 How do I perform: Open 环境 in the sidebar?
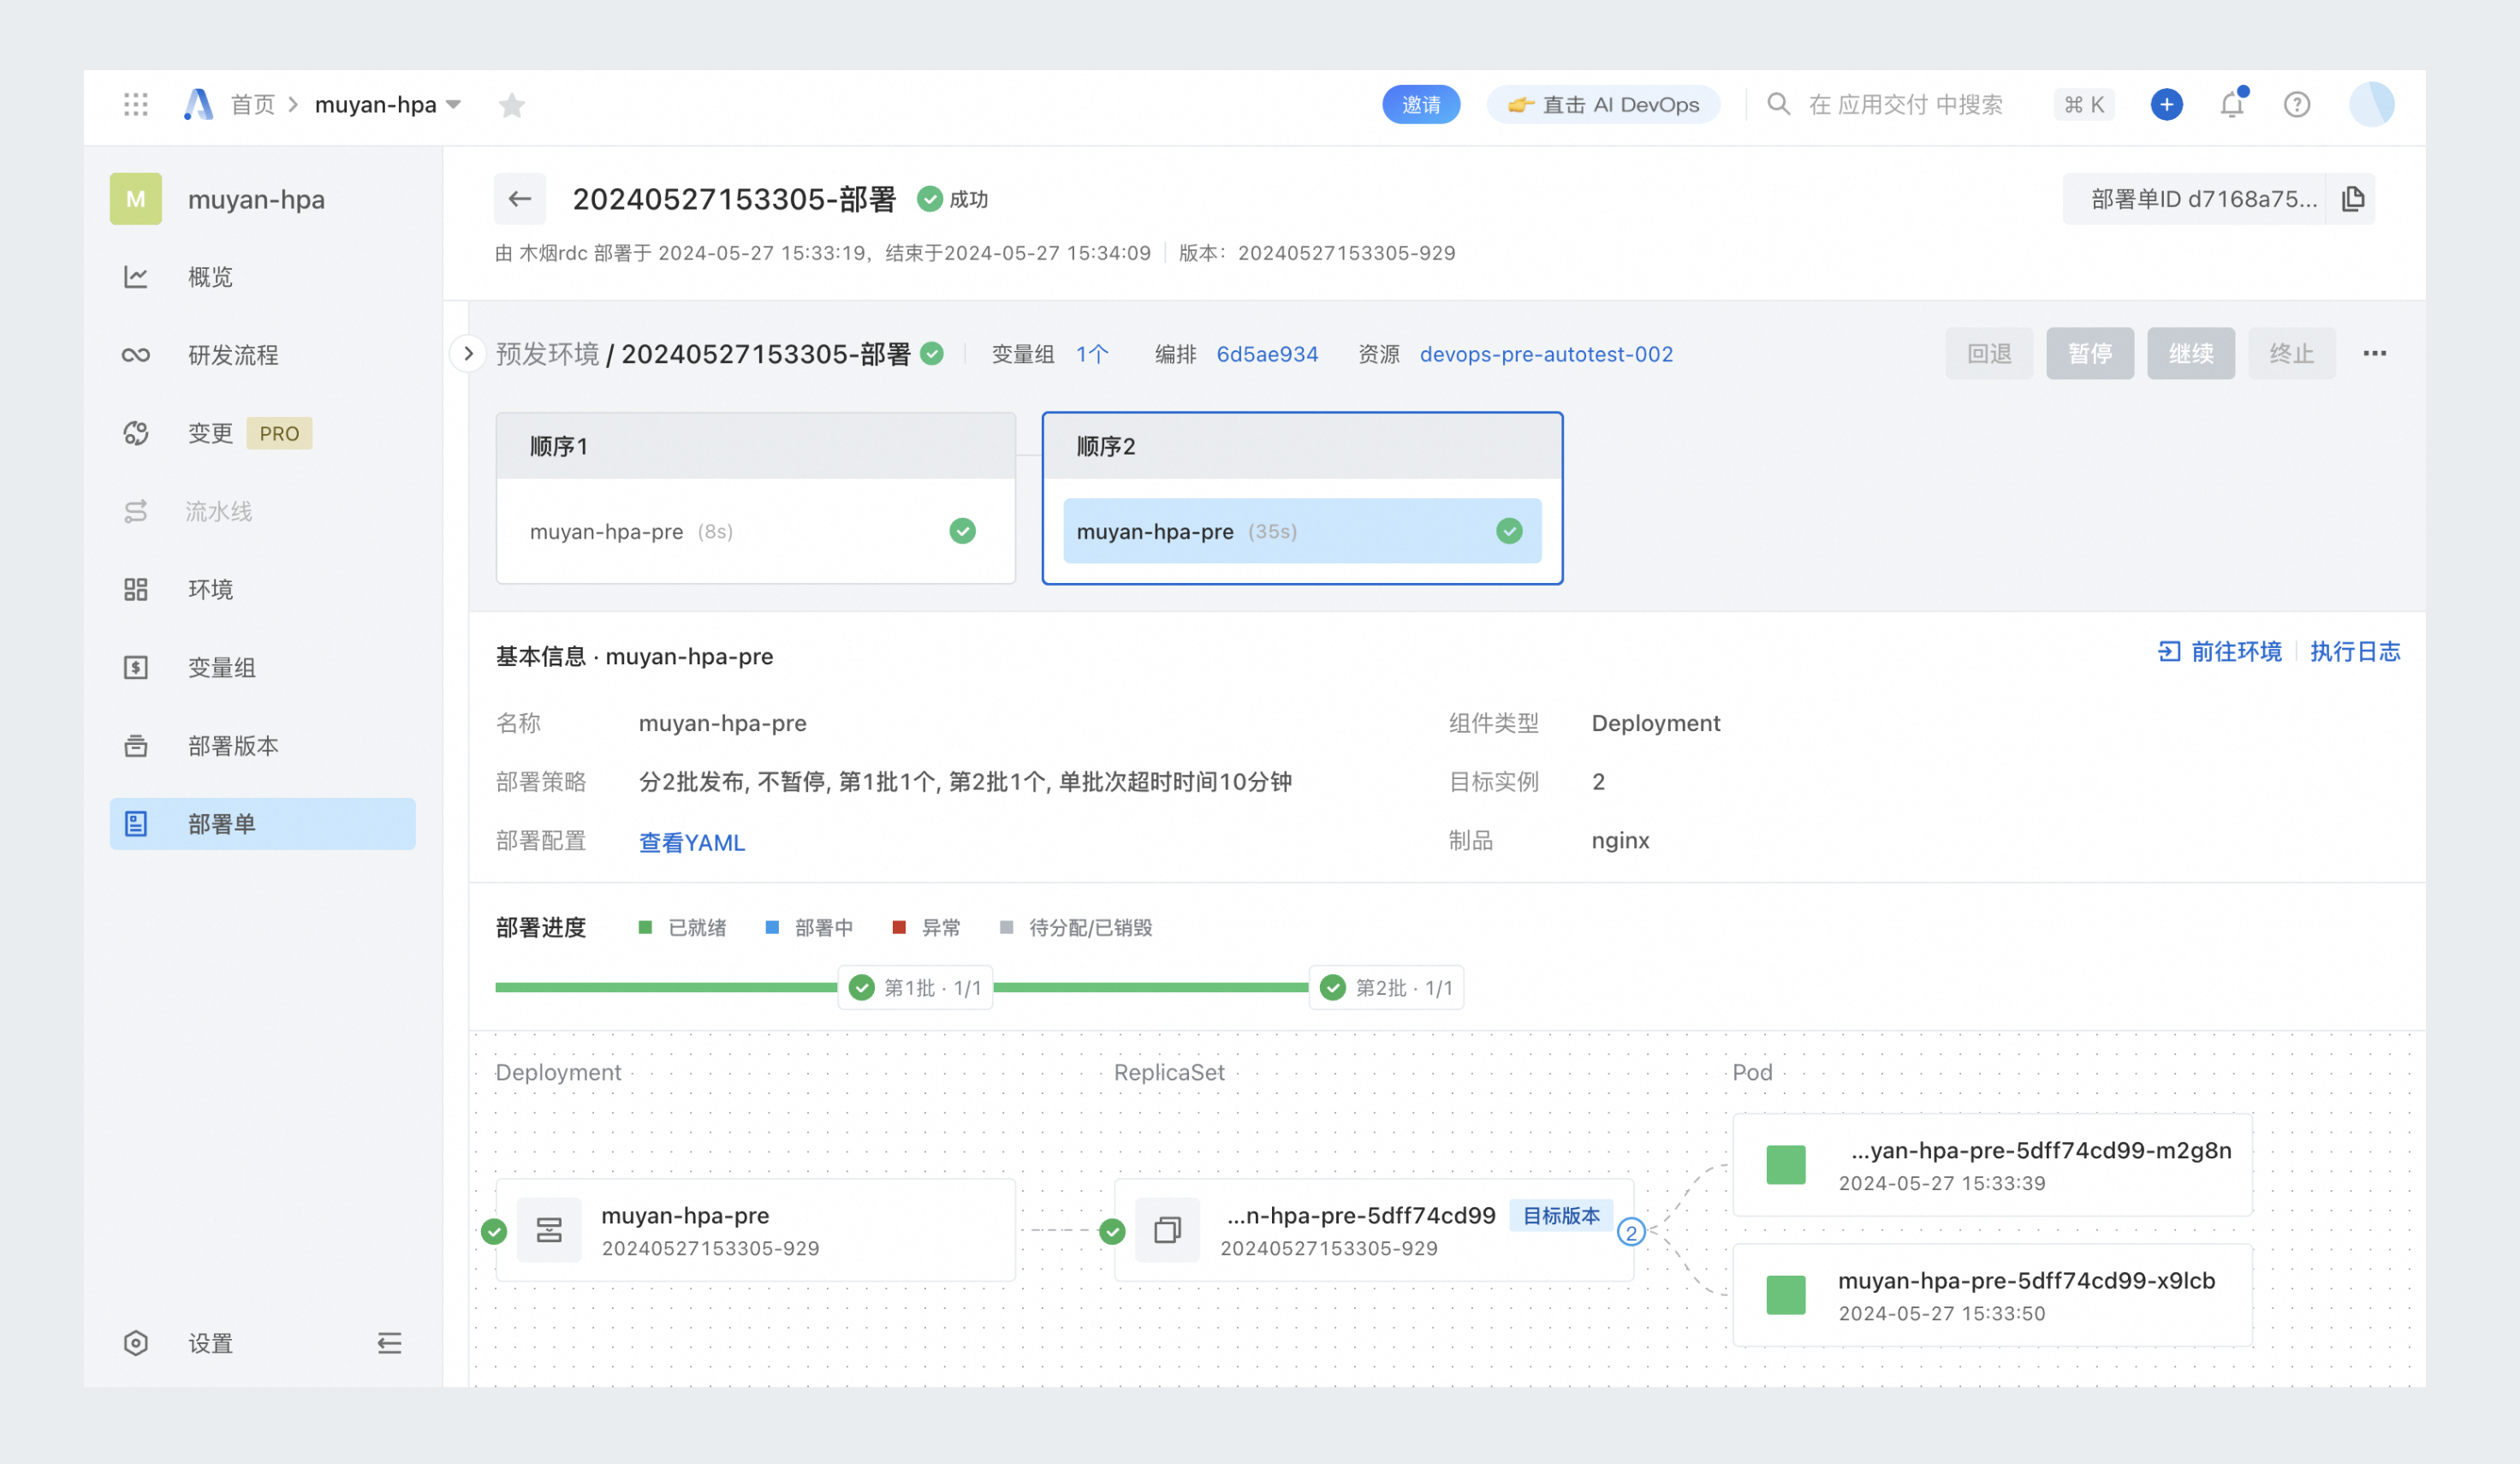click(x=262, y=590)
